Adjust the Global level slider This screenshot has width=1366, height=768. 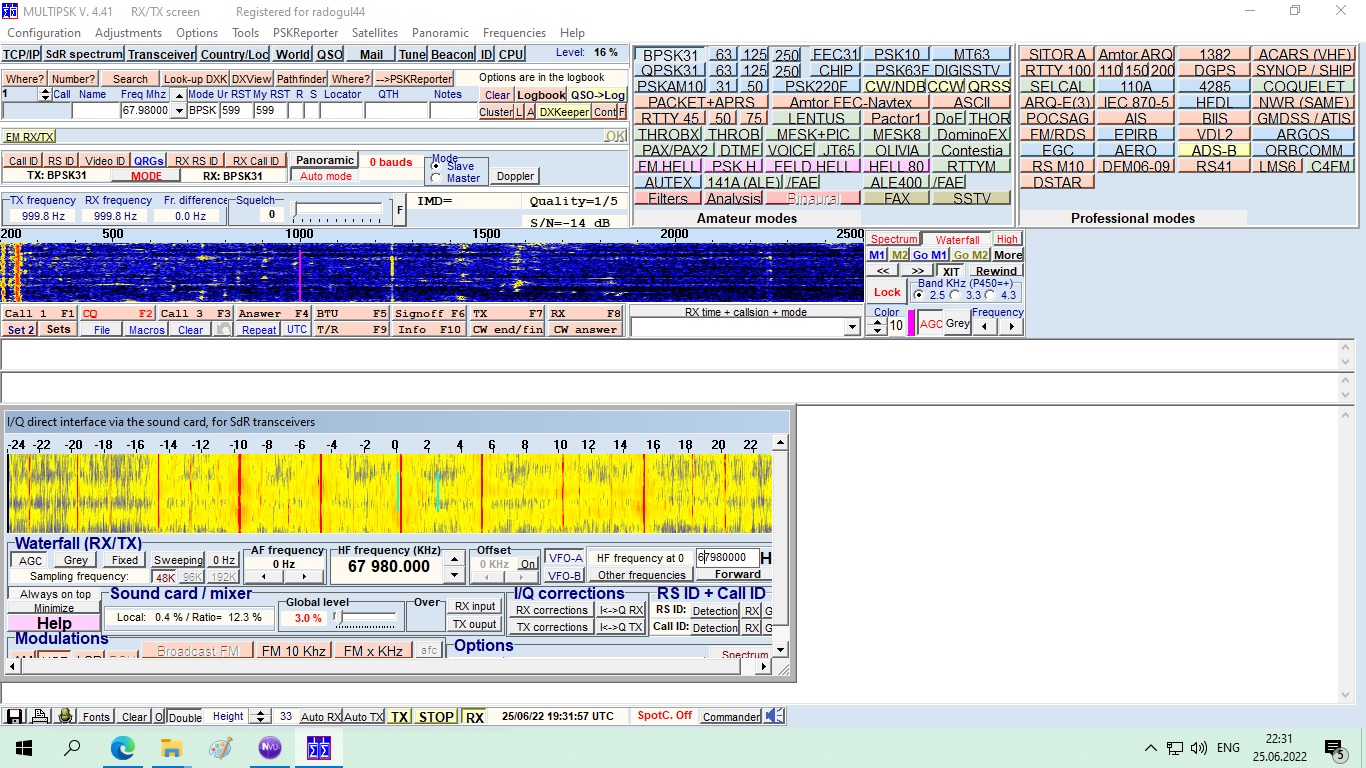pyautogui.click(x=338, y=618)
